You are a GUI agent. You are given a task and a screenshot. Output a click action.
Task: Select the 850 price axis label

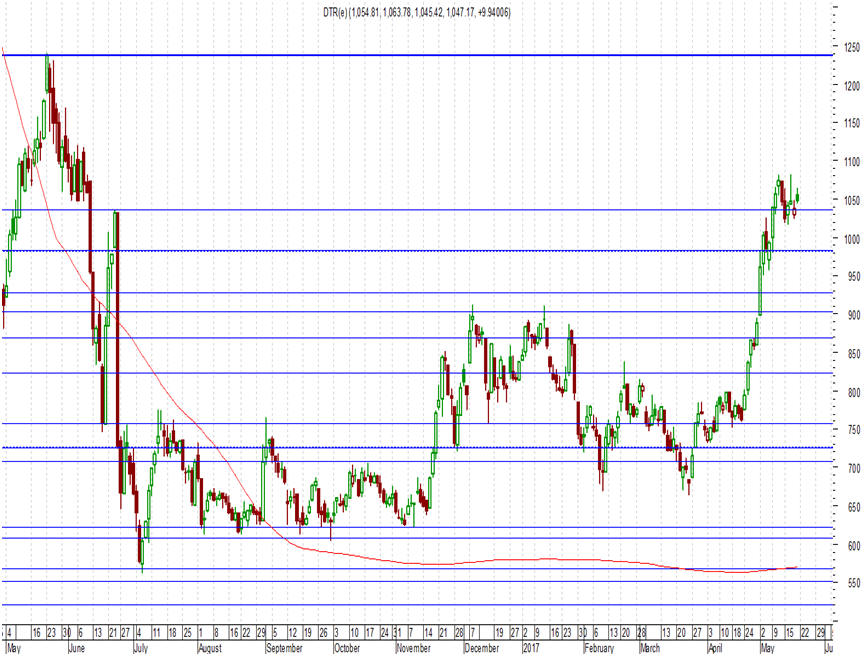tap(854, 354)
